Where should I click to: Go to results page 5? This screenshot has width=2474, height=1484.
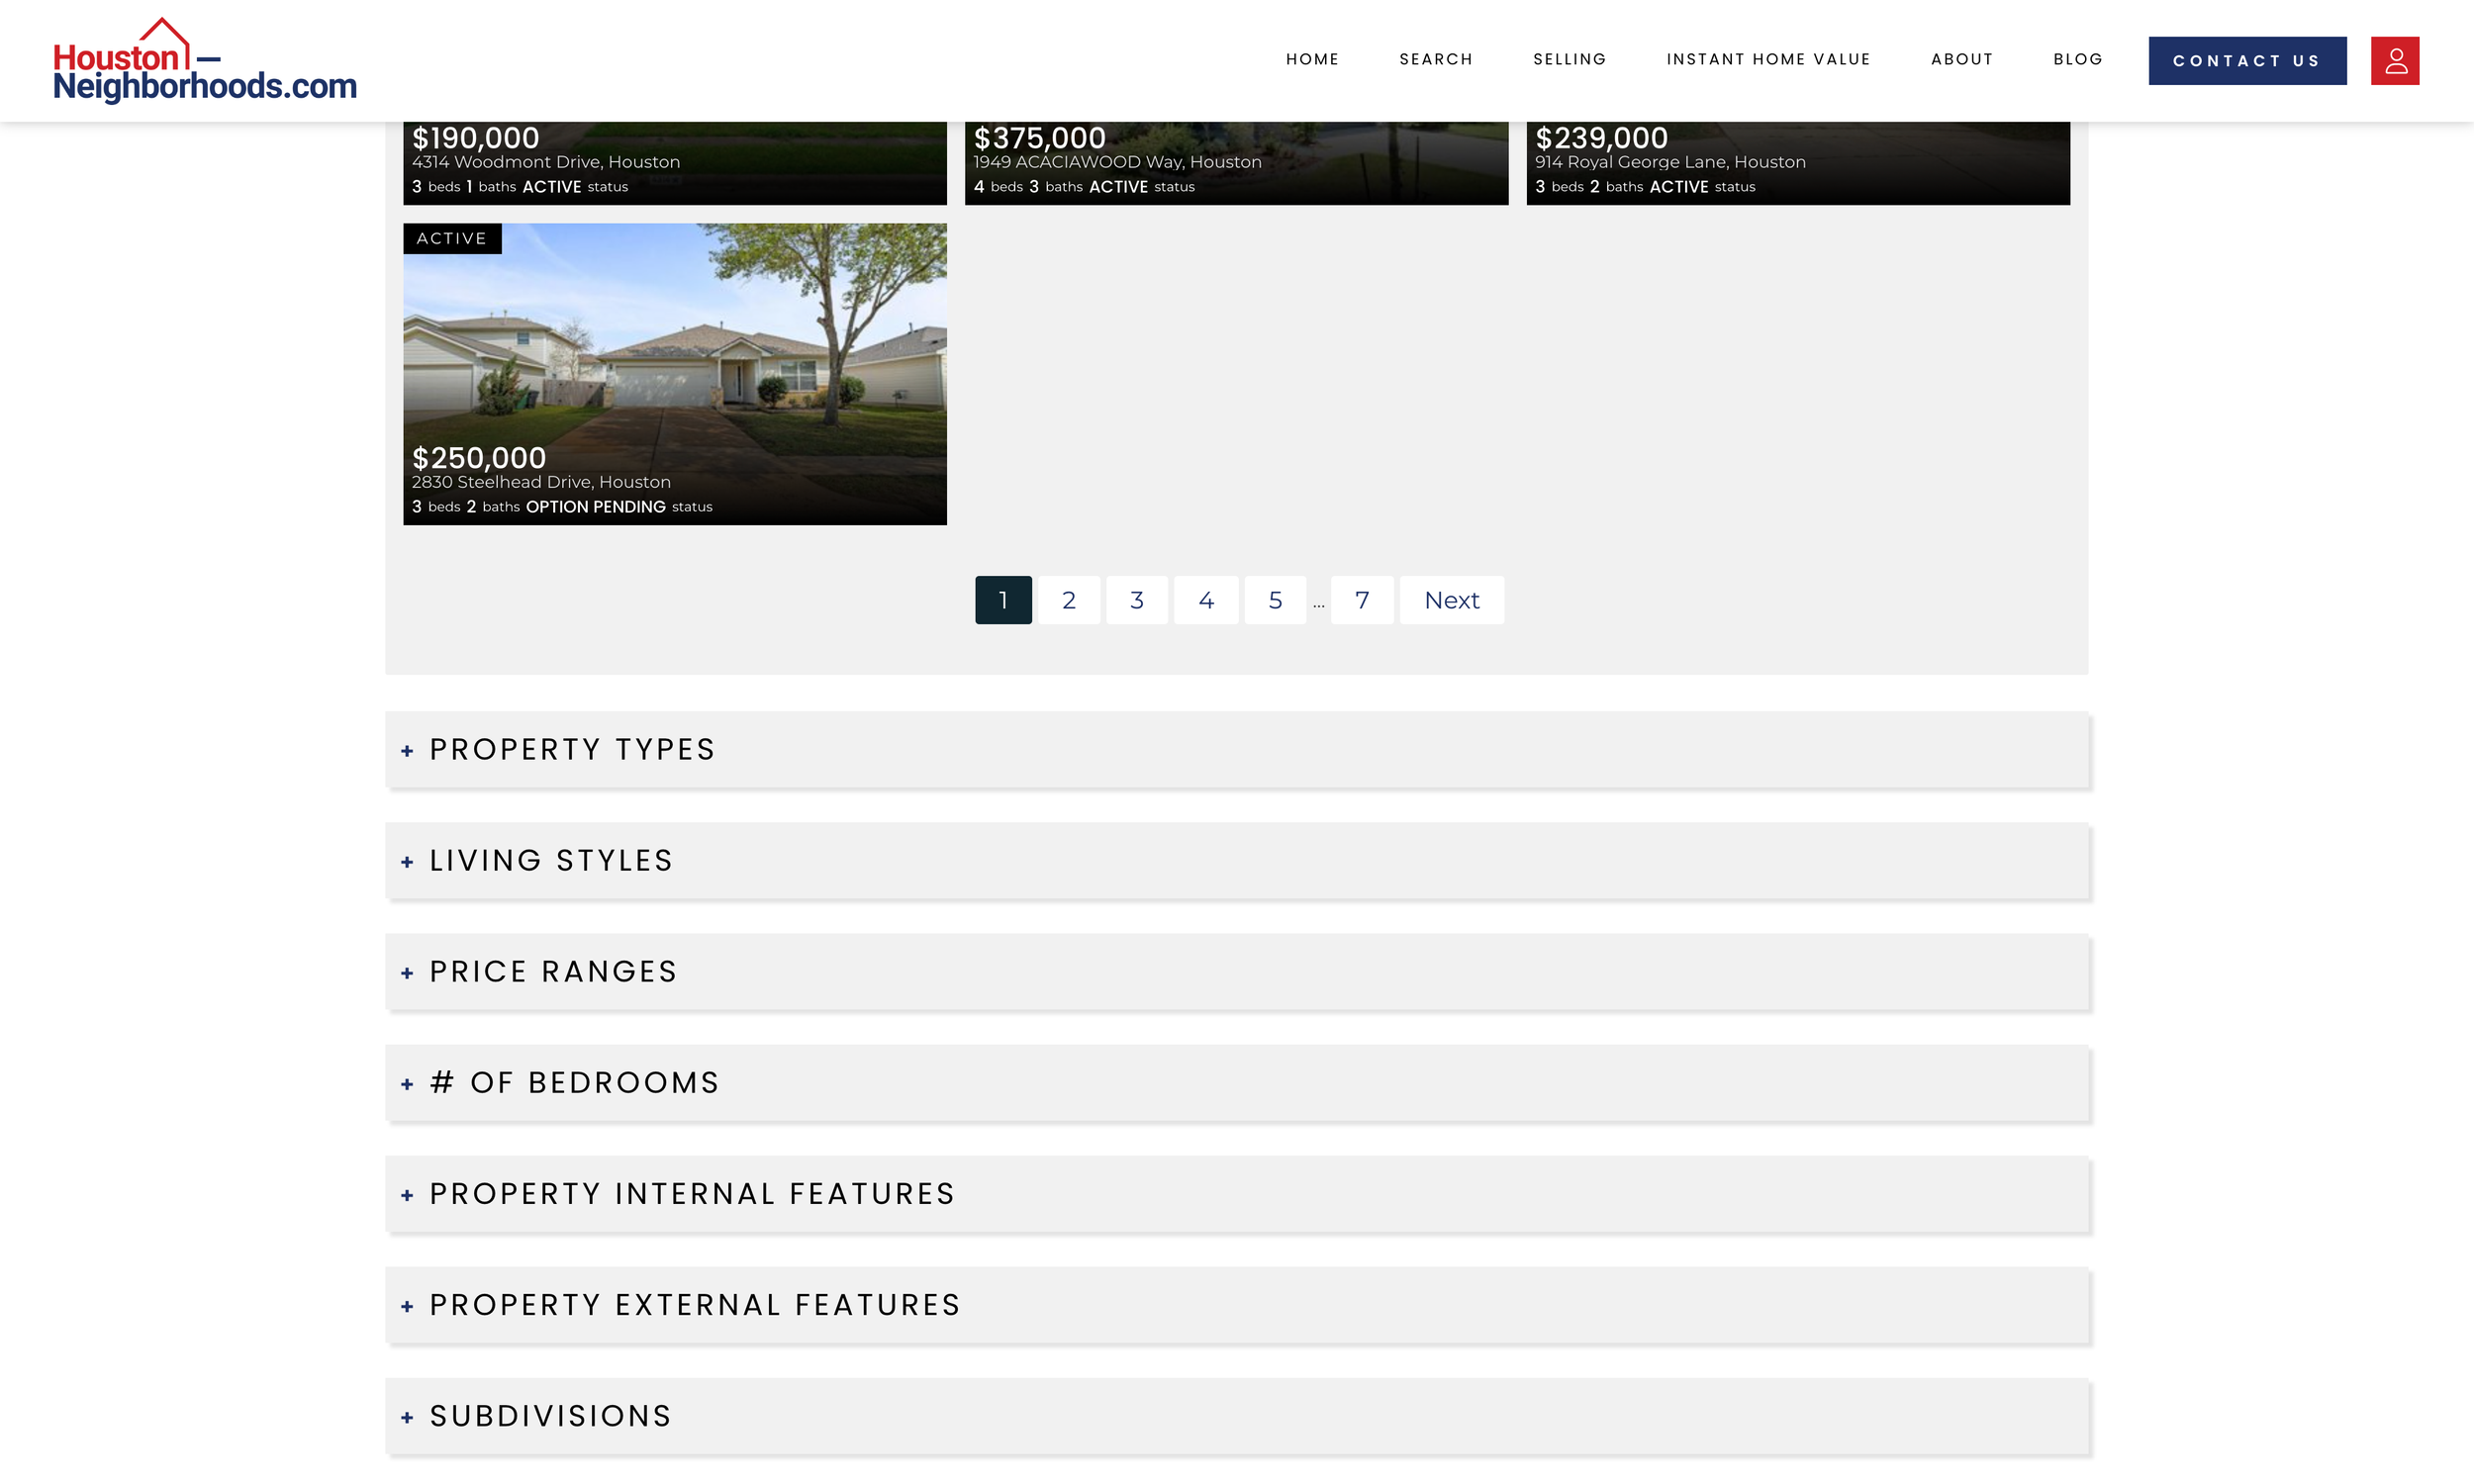click(1275, 600)
